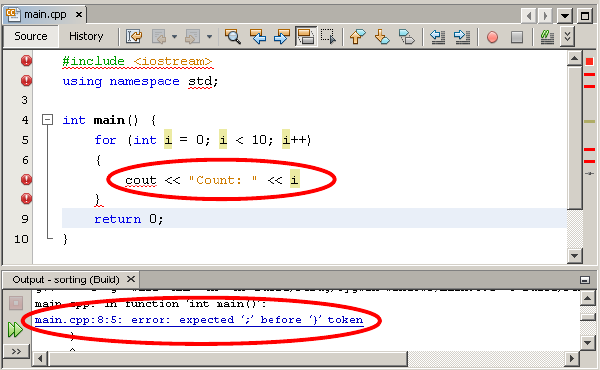The image size is (600, 370).
Task: Click the Start Macro Recording red circle
Action: coord(492,37)
